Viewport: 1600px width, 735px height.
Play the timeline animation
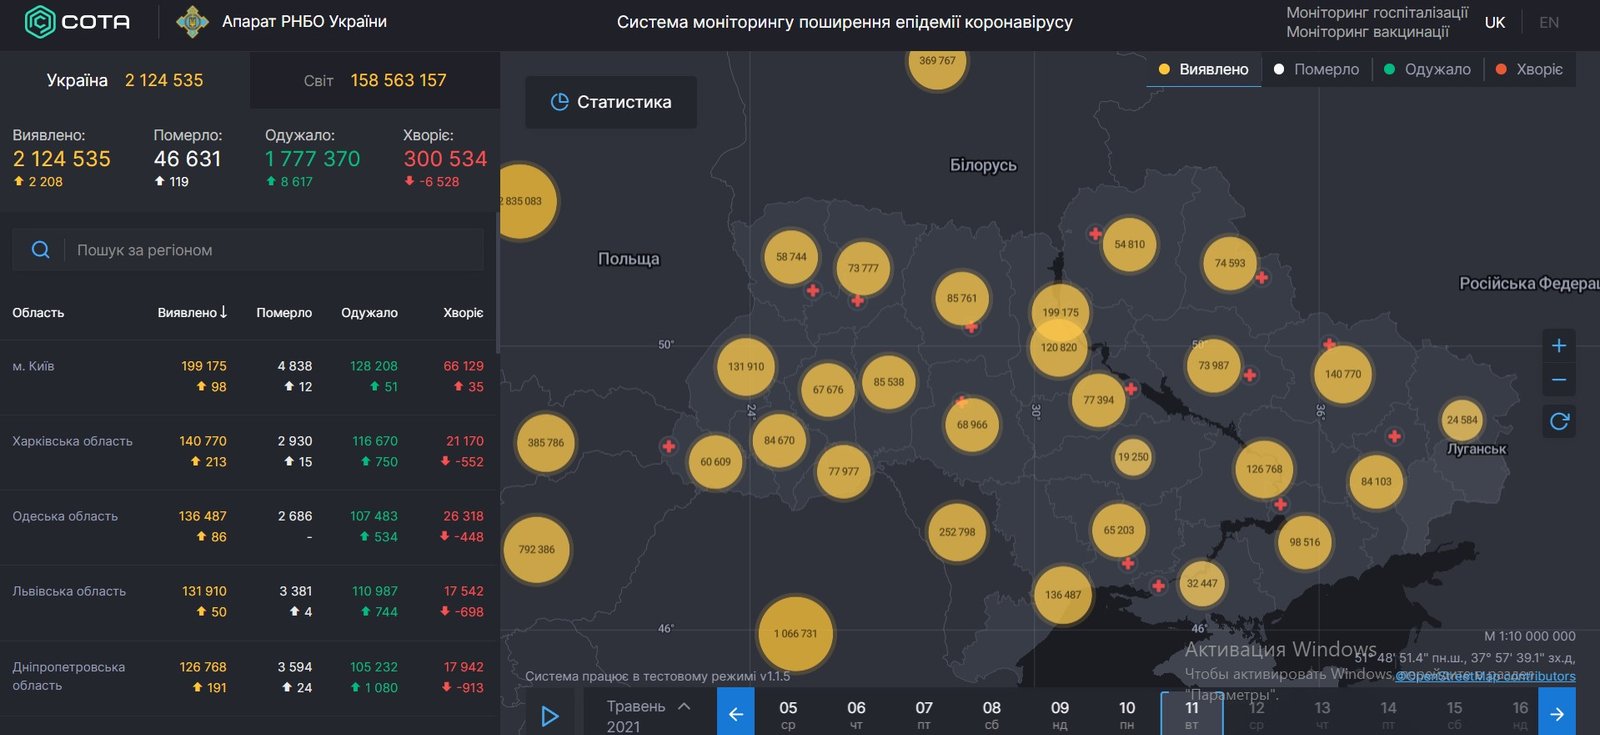pos(549,716)
